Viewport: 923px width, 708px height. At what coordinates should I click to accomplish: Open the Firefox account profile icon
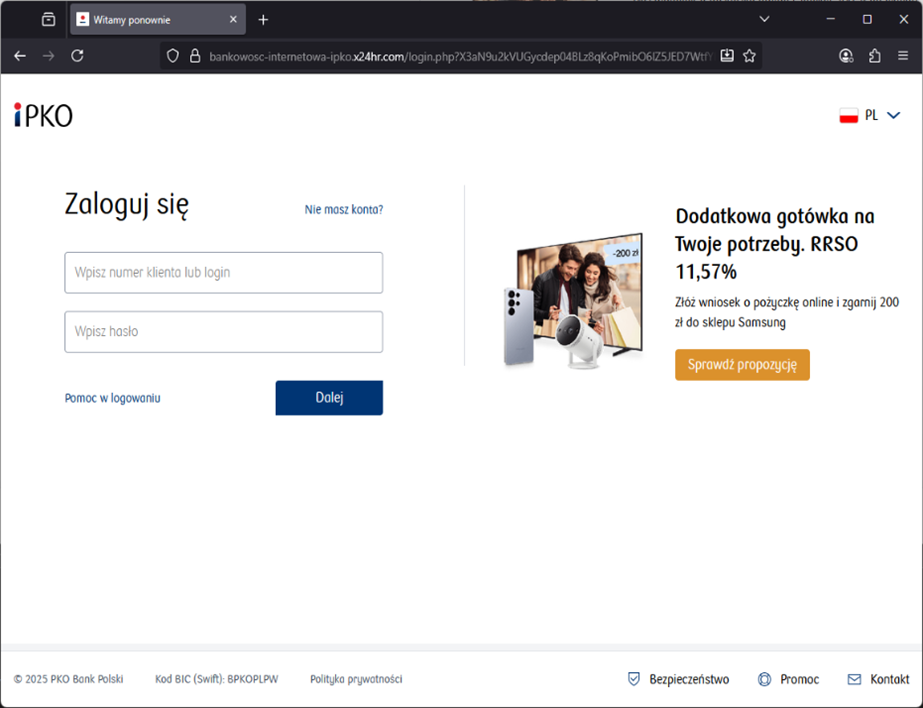pyautogui.click(x=846, y=56)
